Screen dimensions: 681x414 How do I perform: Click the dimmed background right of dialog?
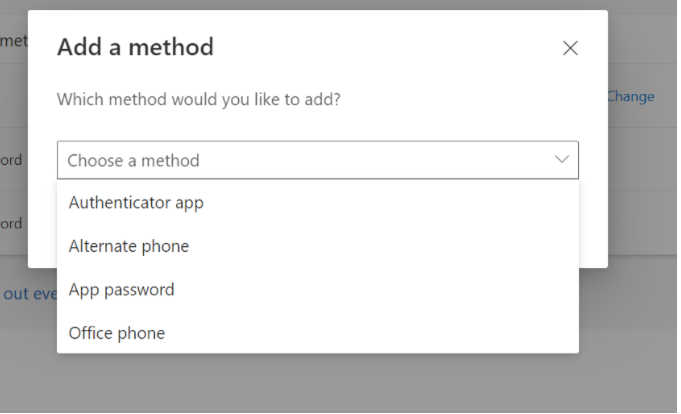click(x=643, y=200)
